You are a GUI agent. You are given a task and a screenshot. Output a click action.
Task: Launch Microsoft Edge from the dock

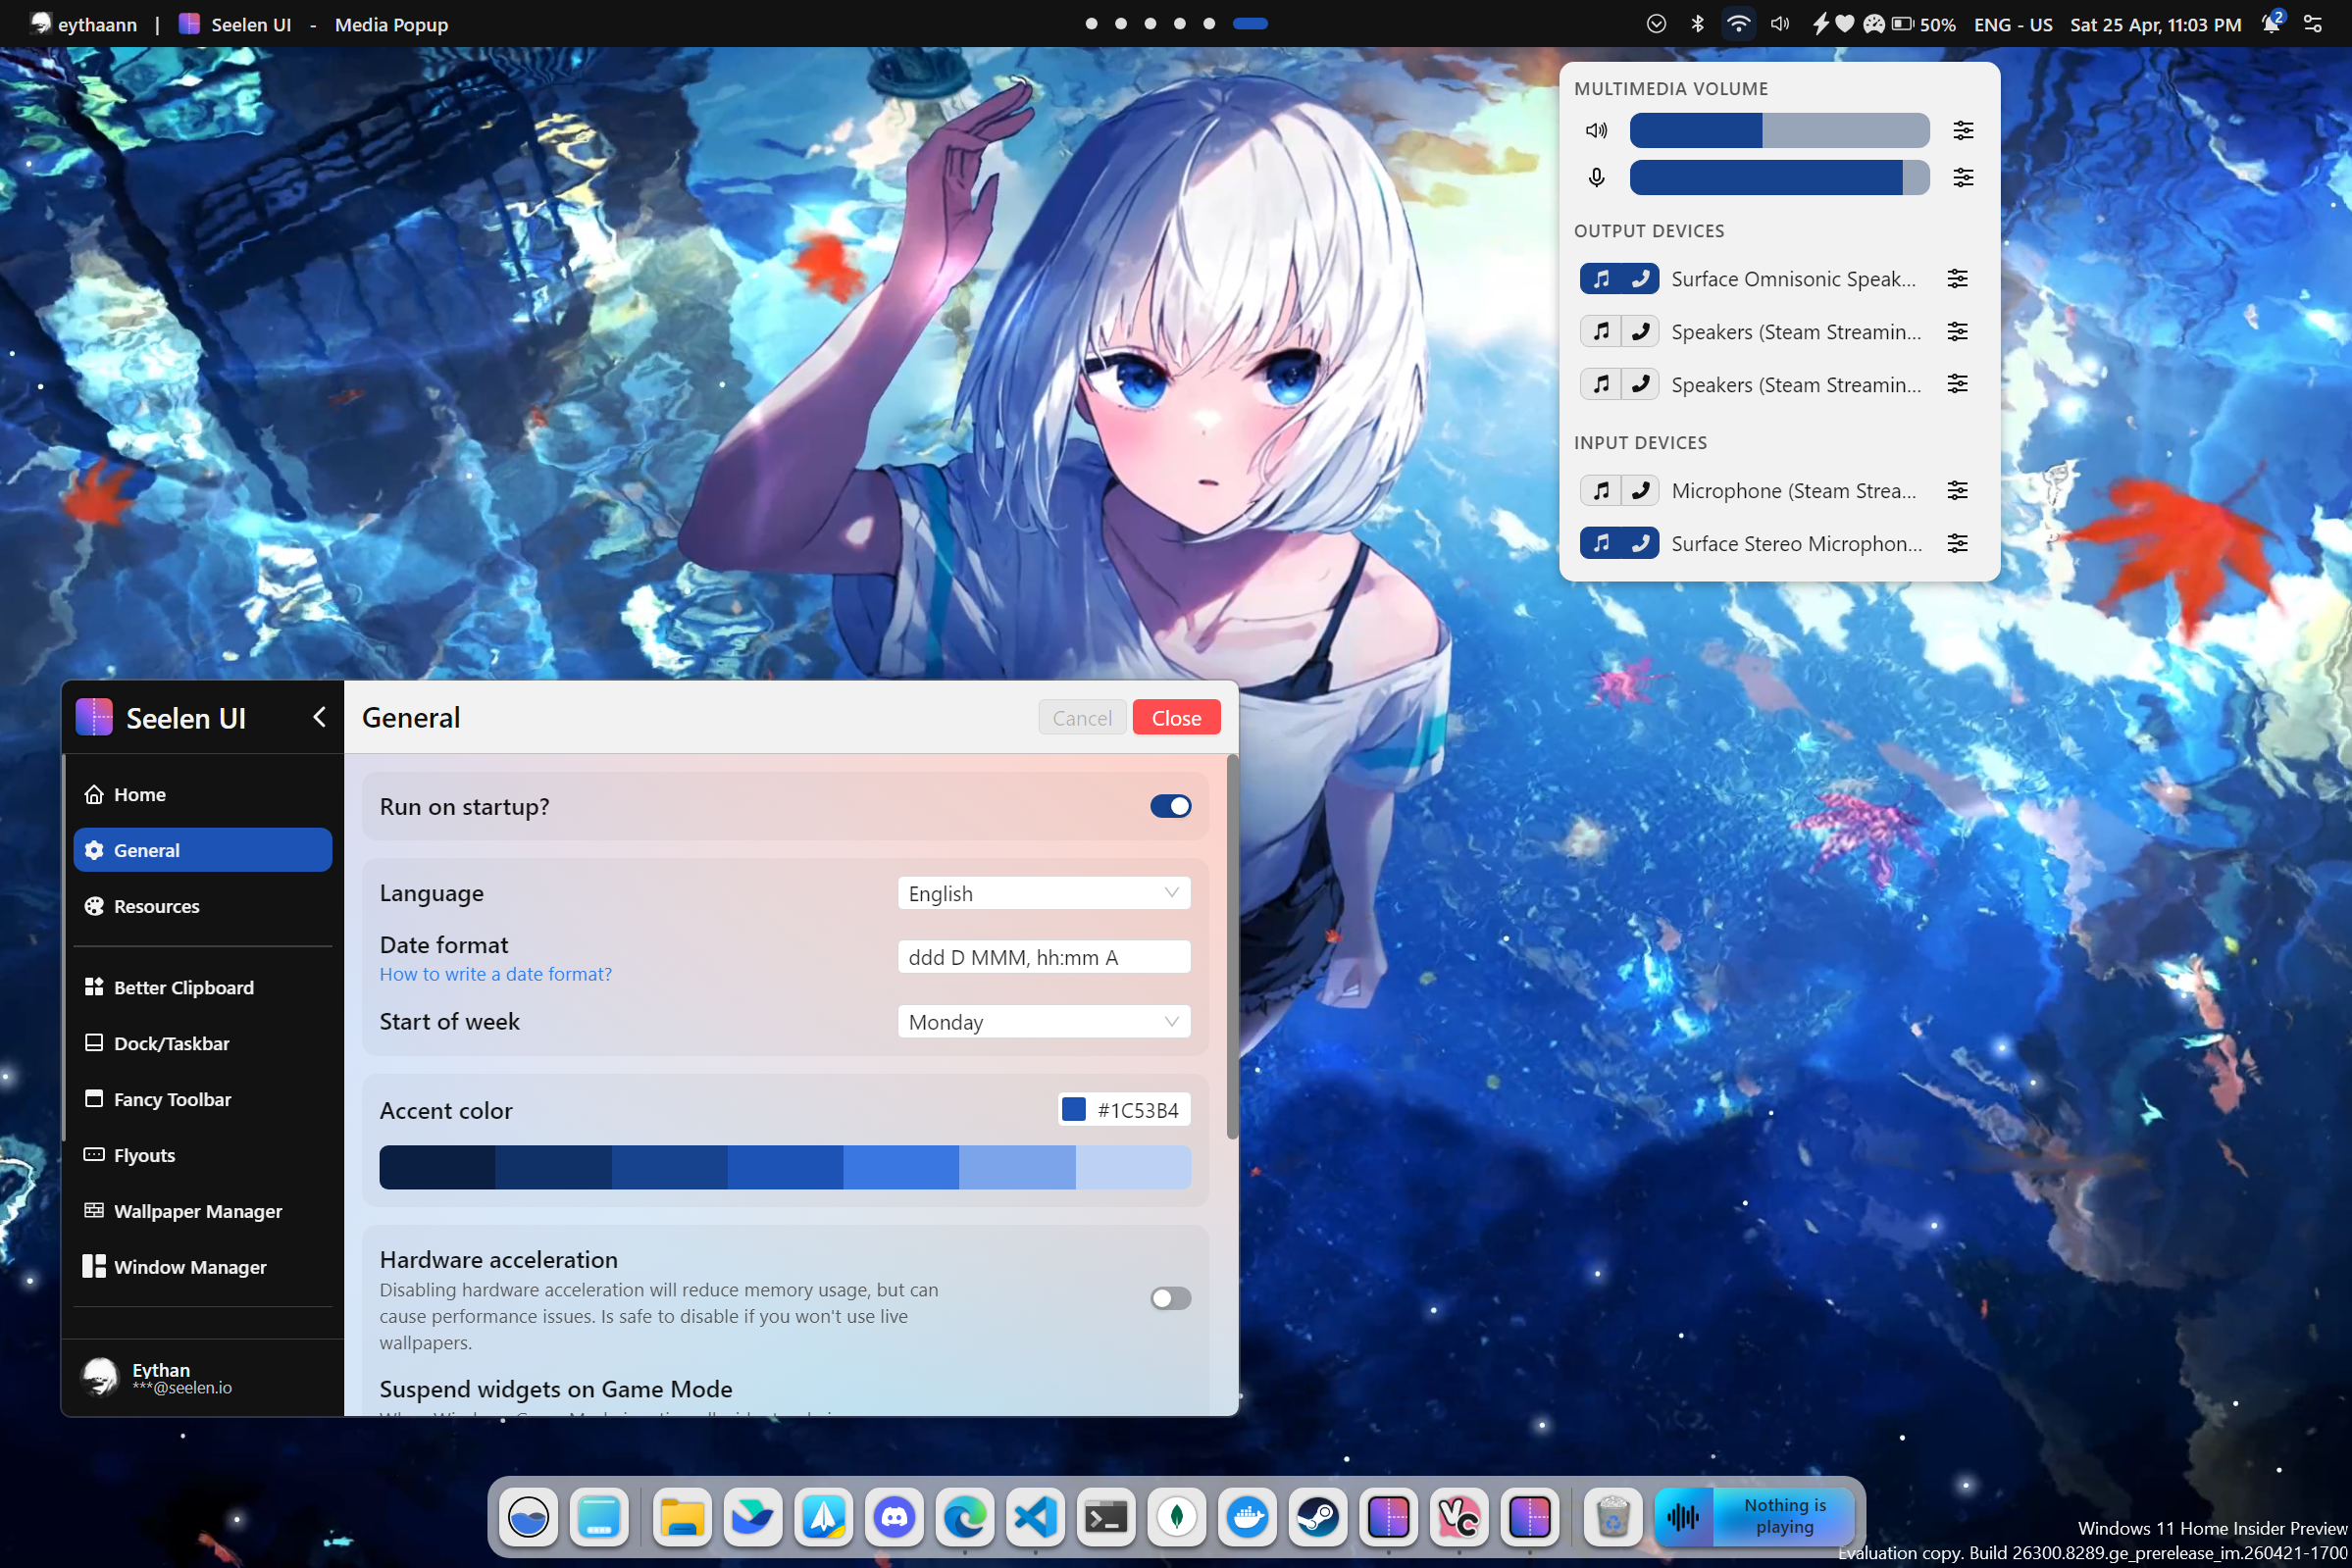pyautogui.click(x=965, y=1517)
